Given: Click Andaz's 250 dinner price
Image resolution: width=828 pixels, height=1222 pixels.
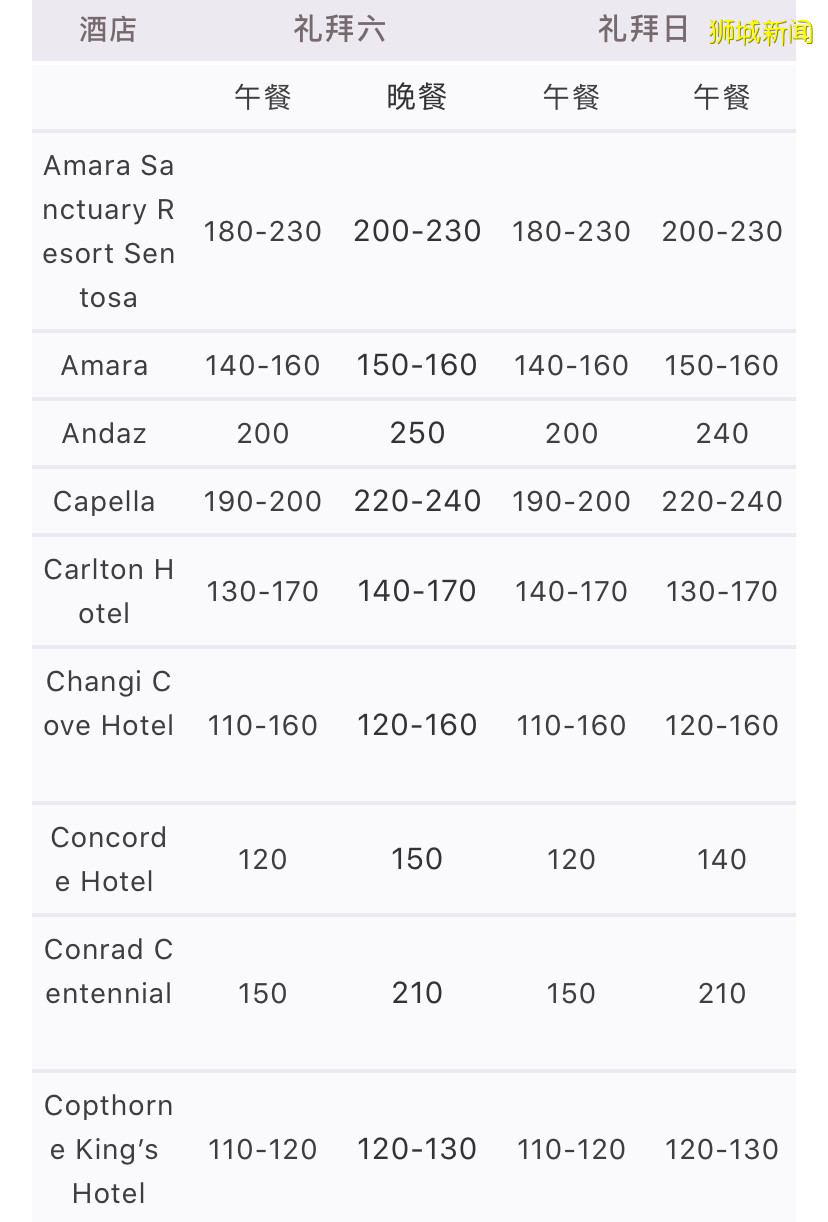Looking at the screenshot, I should pos(417,434).
